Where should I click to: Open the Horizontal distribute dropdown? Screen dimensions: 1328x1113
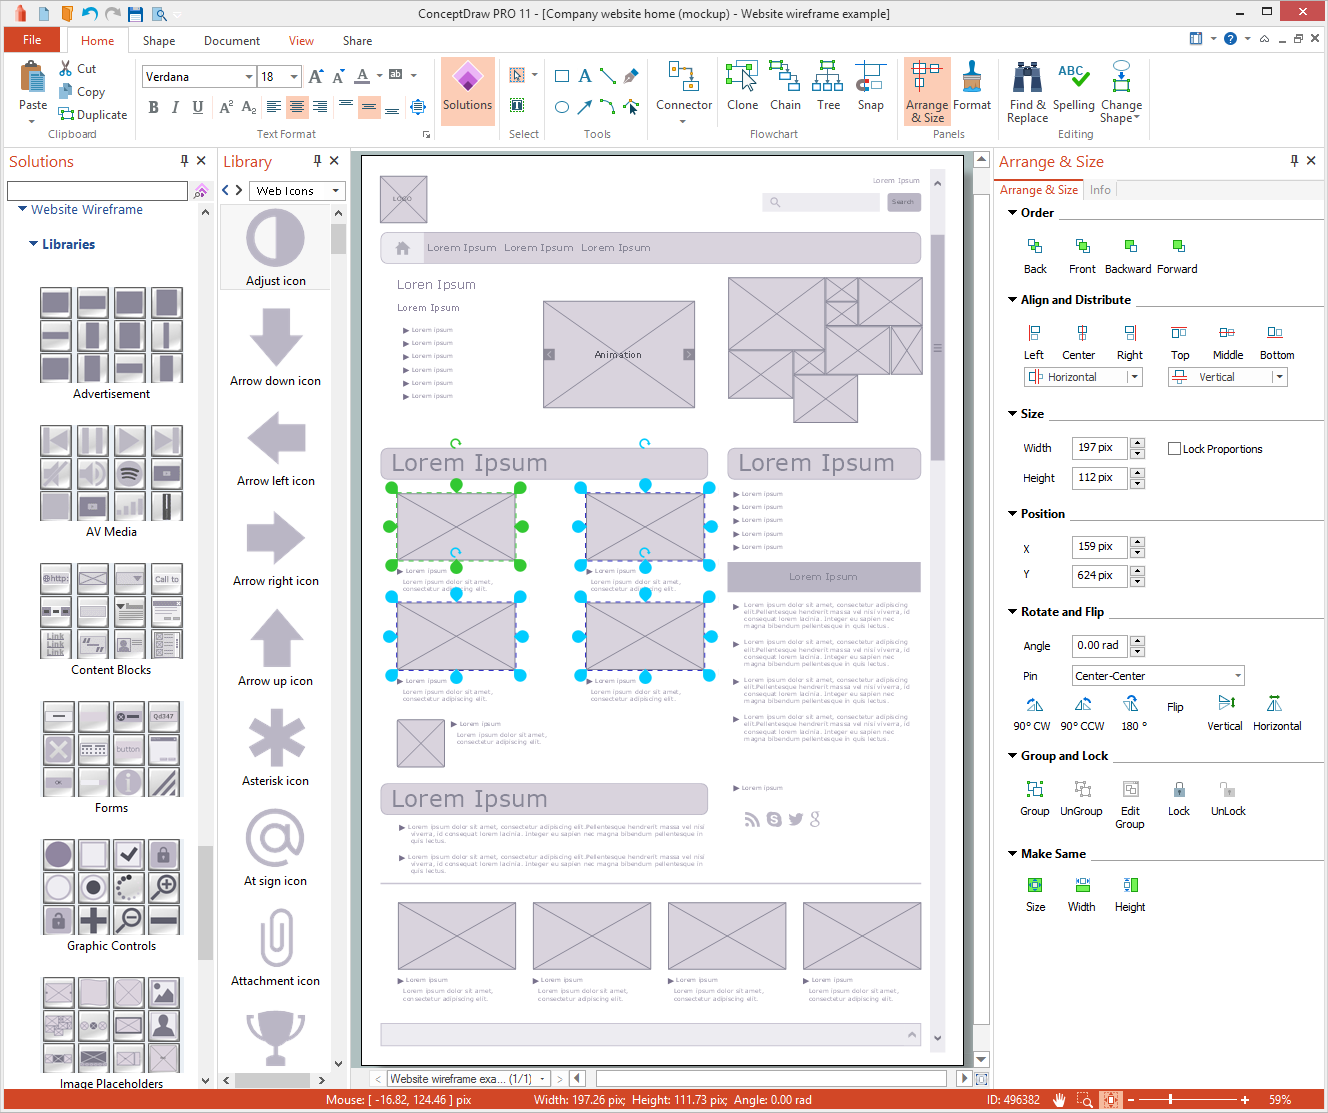(x=1134, y=377)
